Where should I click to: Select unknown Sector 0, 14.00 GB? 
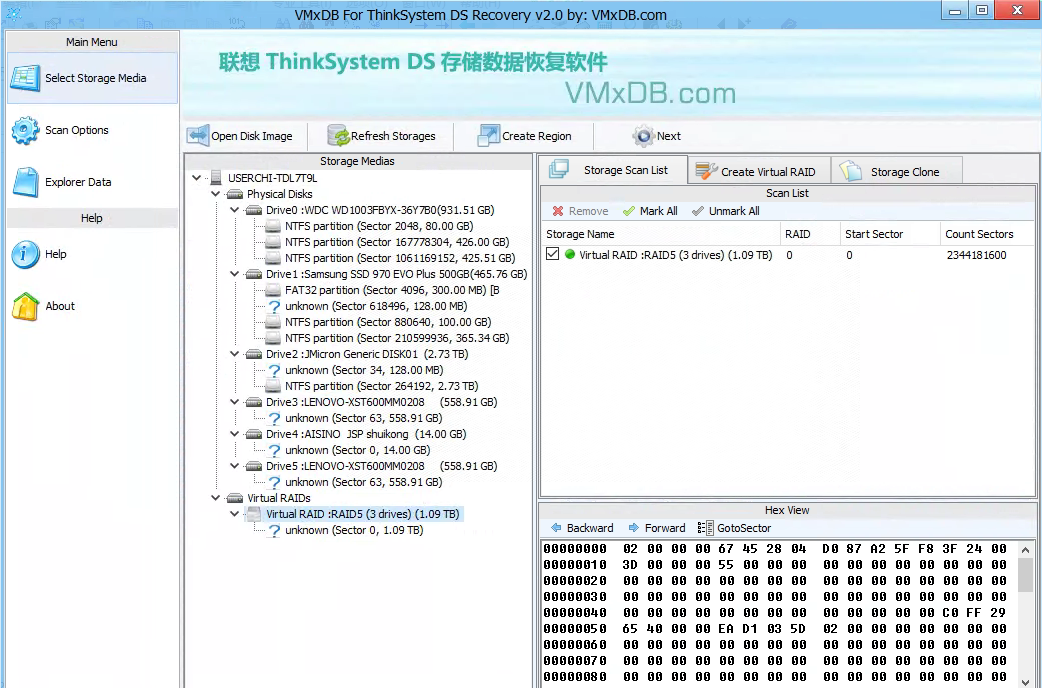(x=358, y=450)
